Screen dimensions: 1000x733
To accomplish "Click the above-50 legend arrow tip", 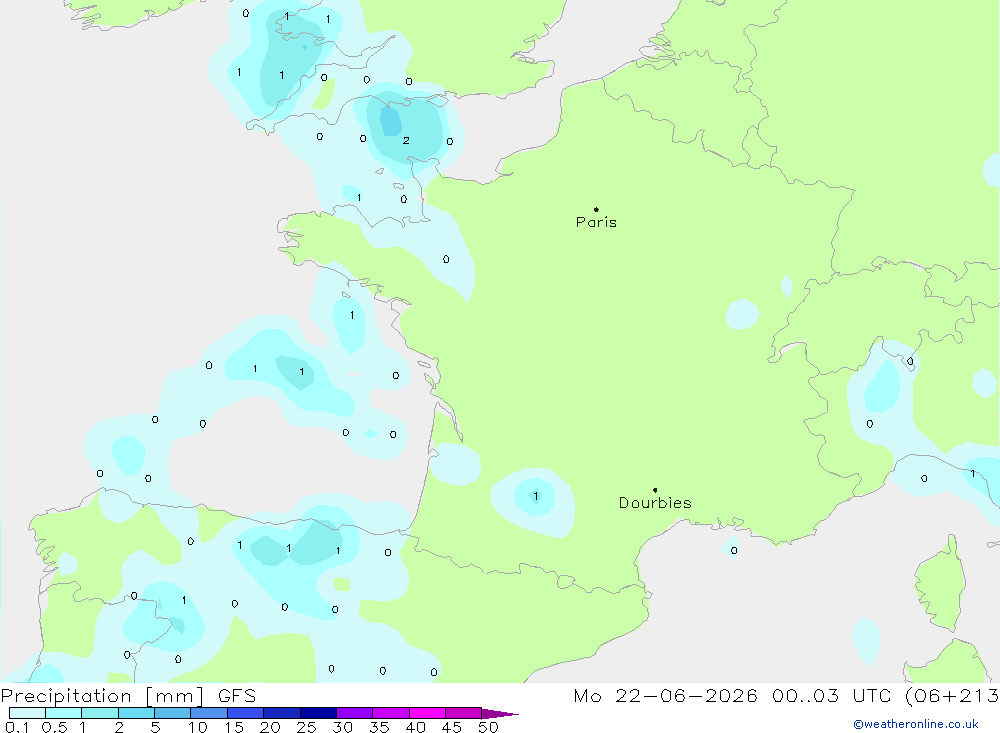I will (501, 714).
